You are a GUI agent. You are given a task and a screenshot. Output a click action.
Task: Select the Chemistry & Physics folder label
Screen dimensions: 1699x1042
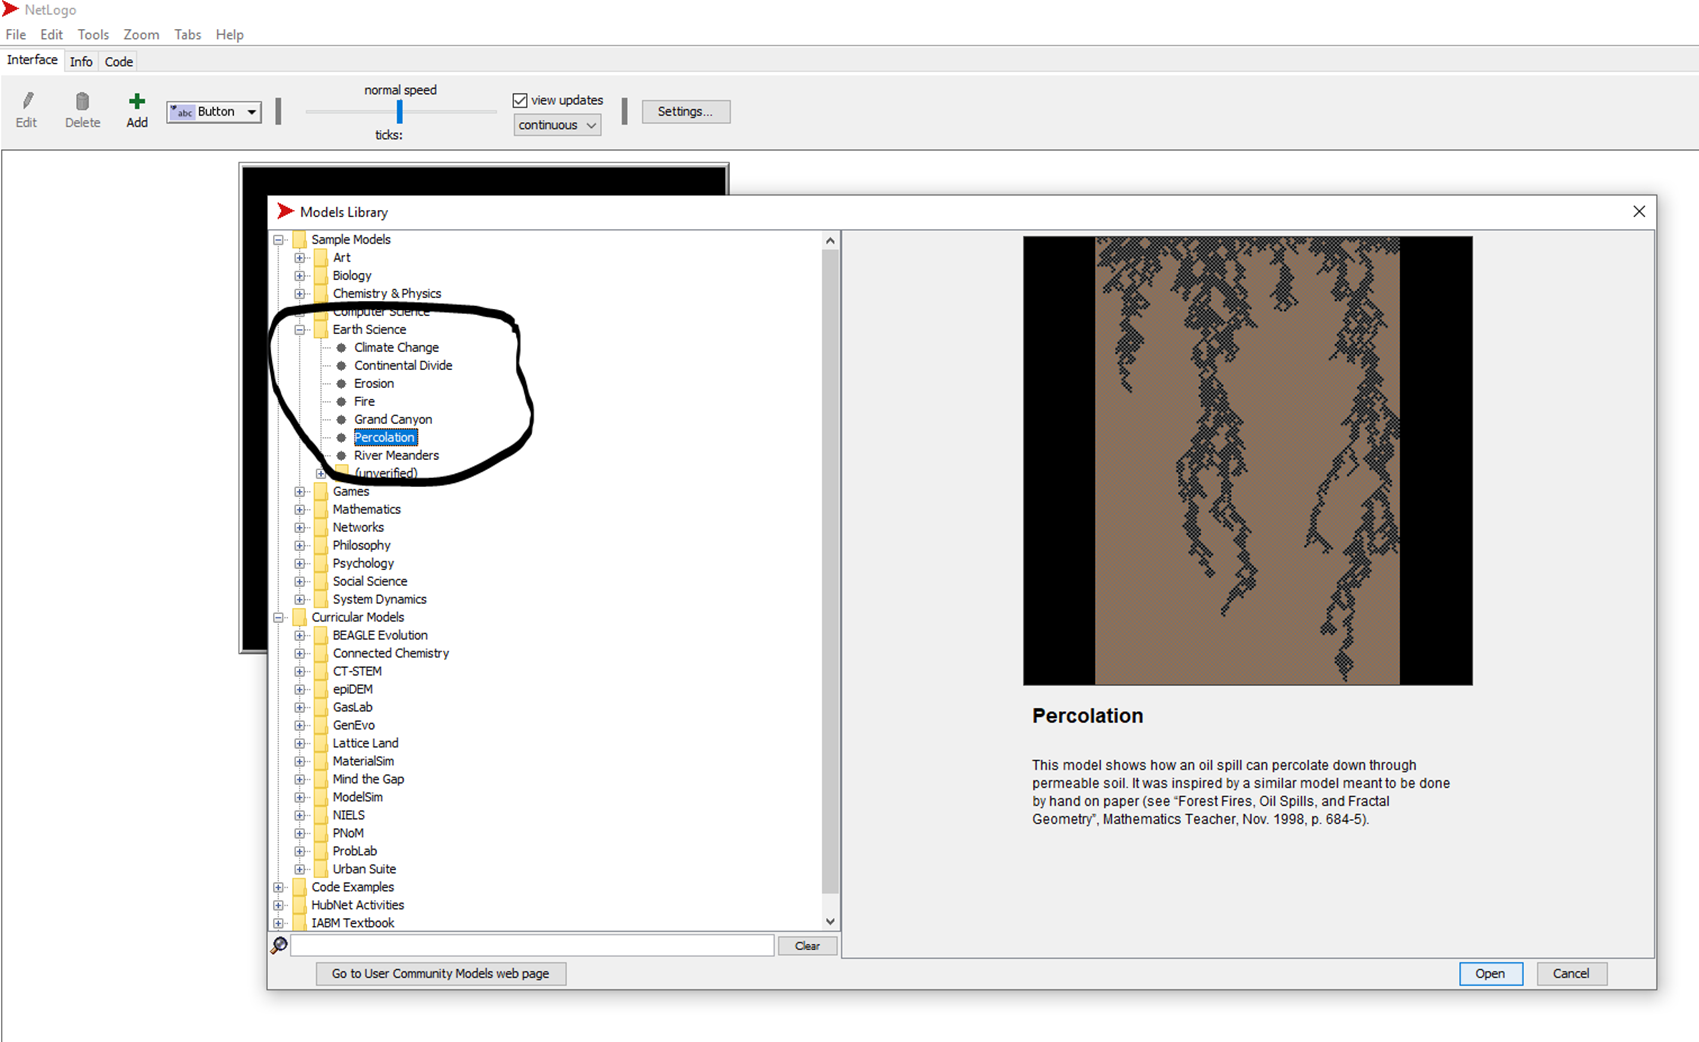pos(387,294)
